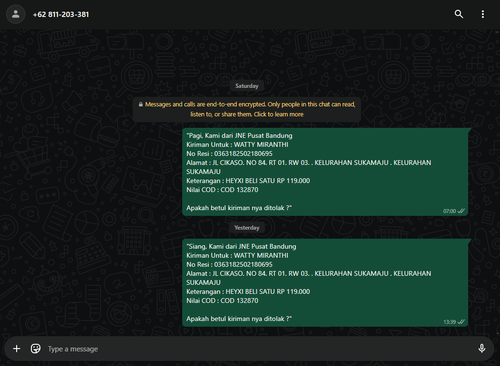Screen dimensions: 500x366
Task: Search within this chat
Action: click(x=459, y=14)
